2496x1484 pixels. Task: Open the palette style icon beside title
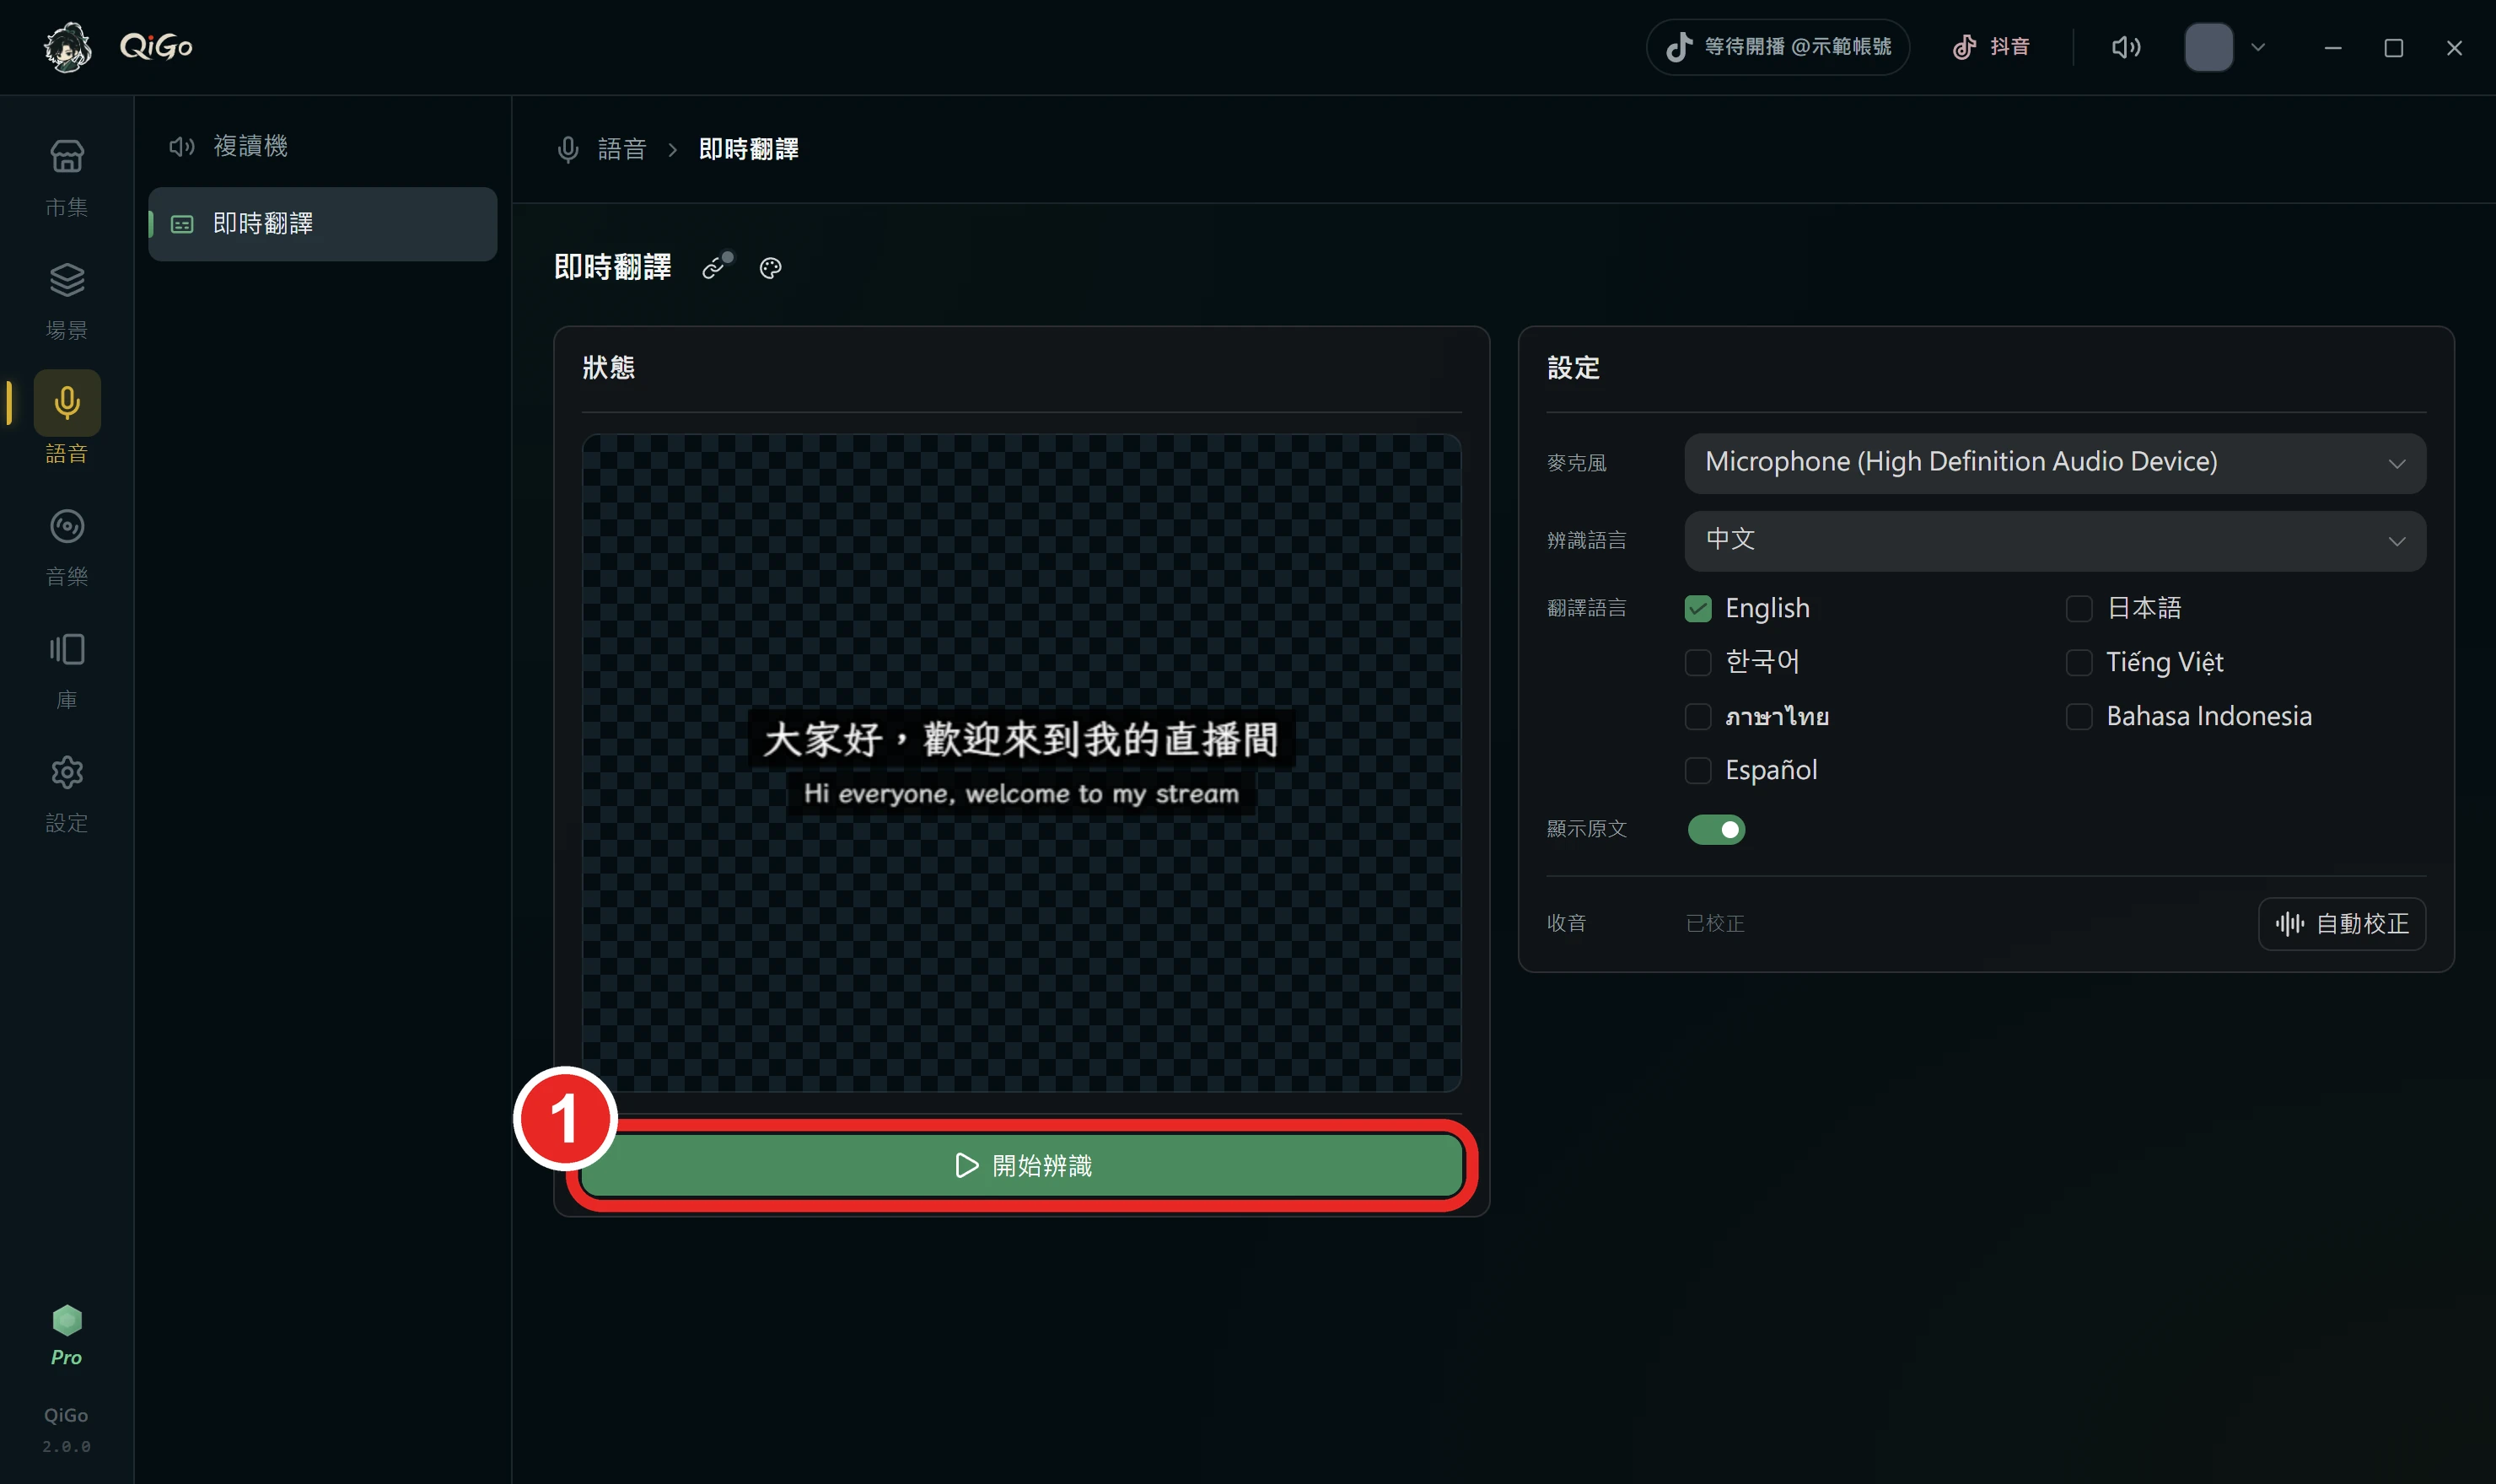pos(770,268)
